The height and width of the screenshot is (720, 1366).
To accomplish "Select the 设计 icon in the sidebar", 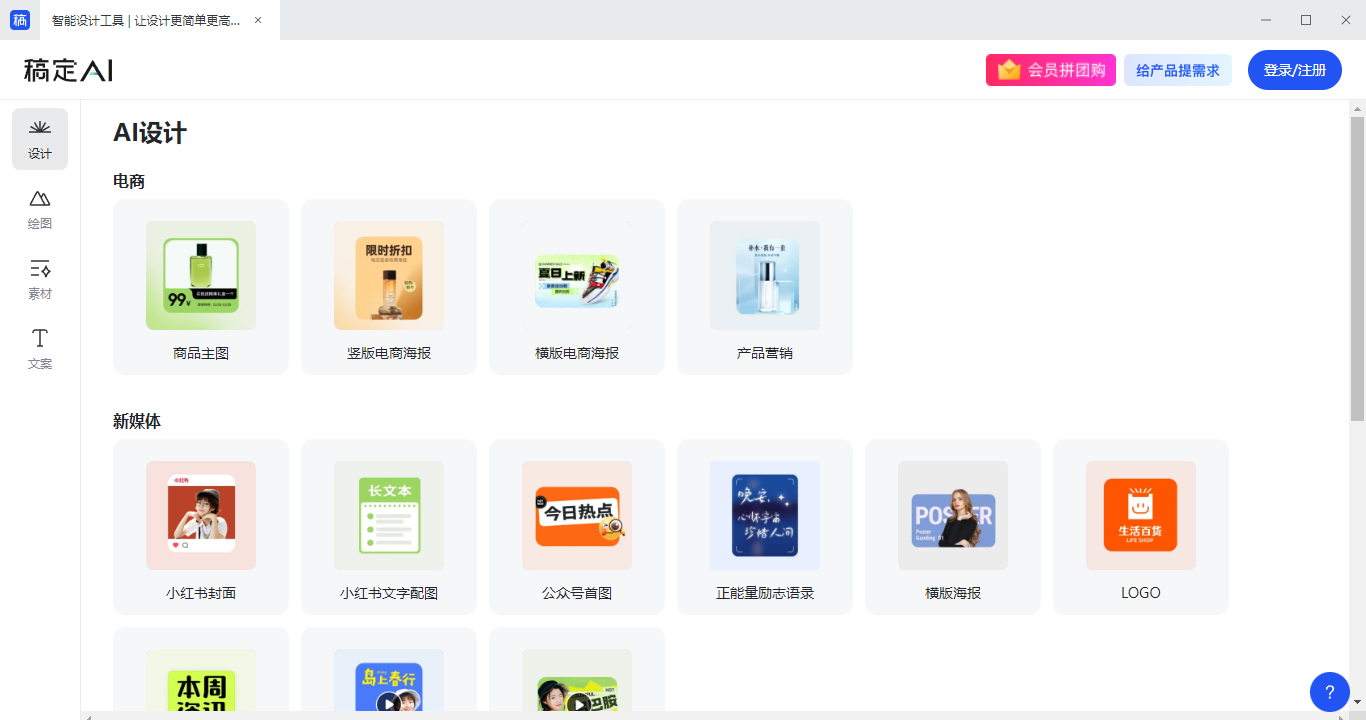I will [x=39, y=139].
